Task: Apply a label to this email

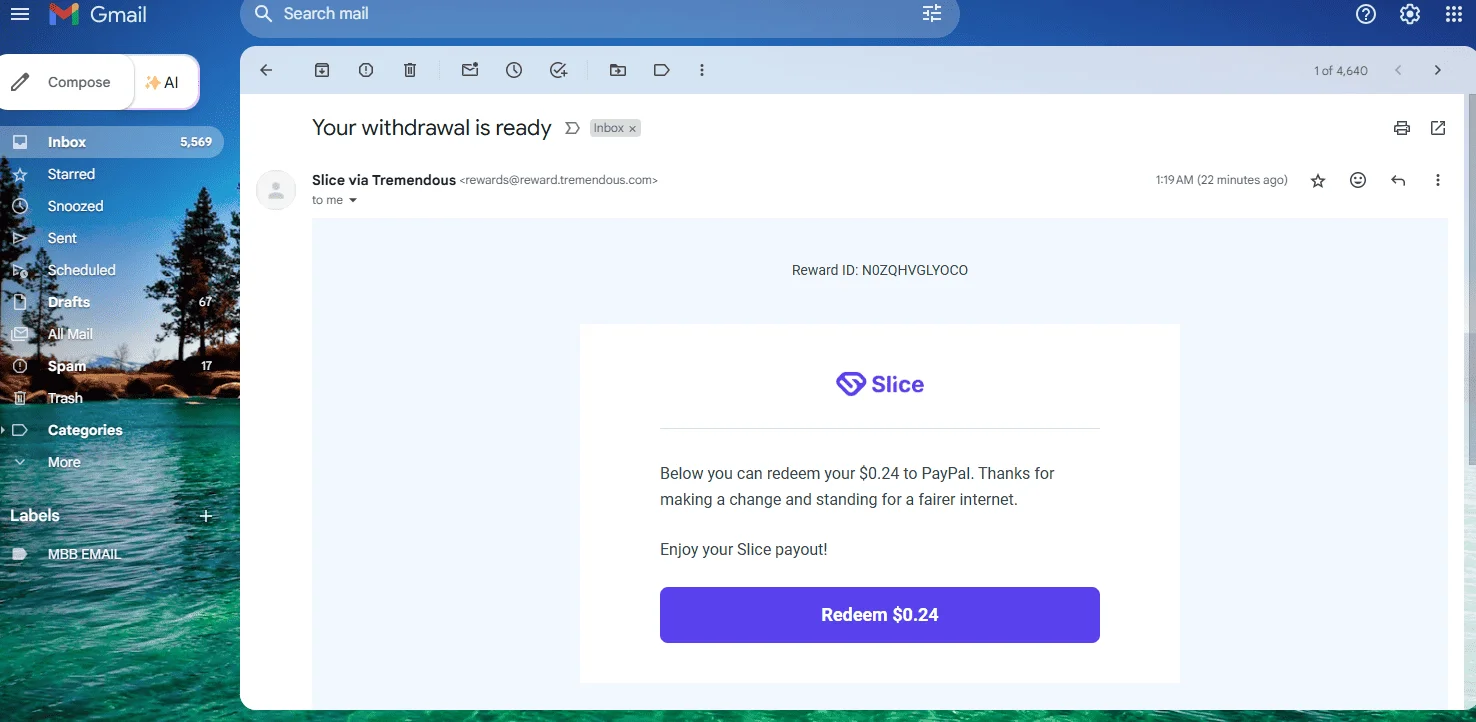Action: (661, 70)
